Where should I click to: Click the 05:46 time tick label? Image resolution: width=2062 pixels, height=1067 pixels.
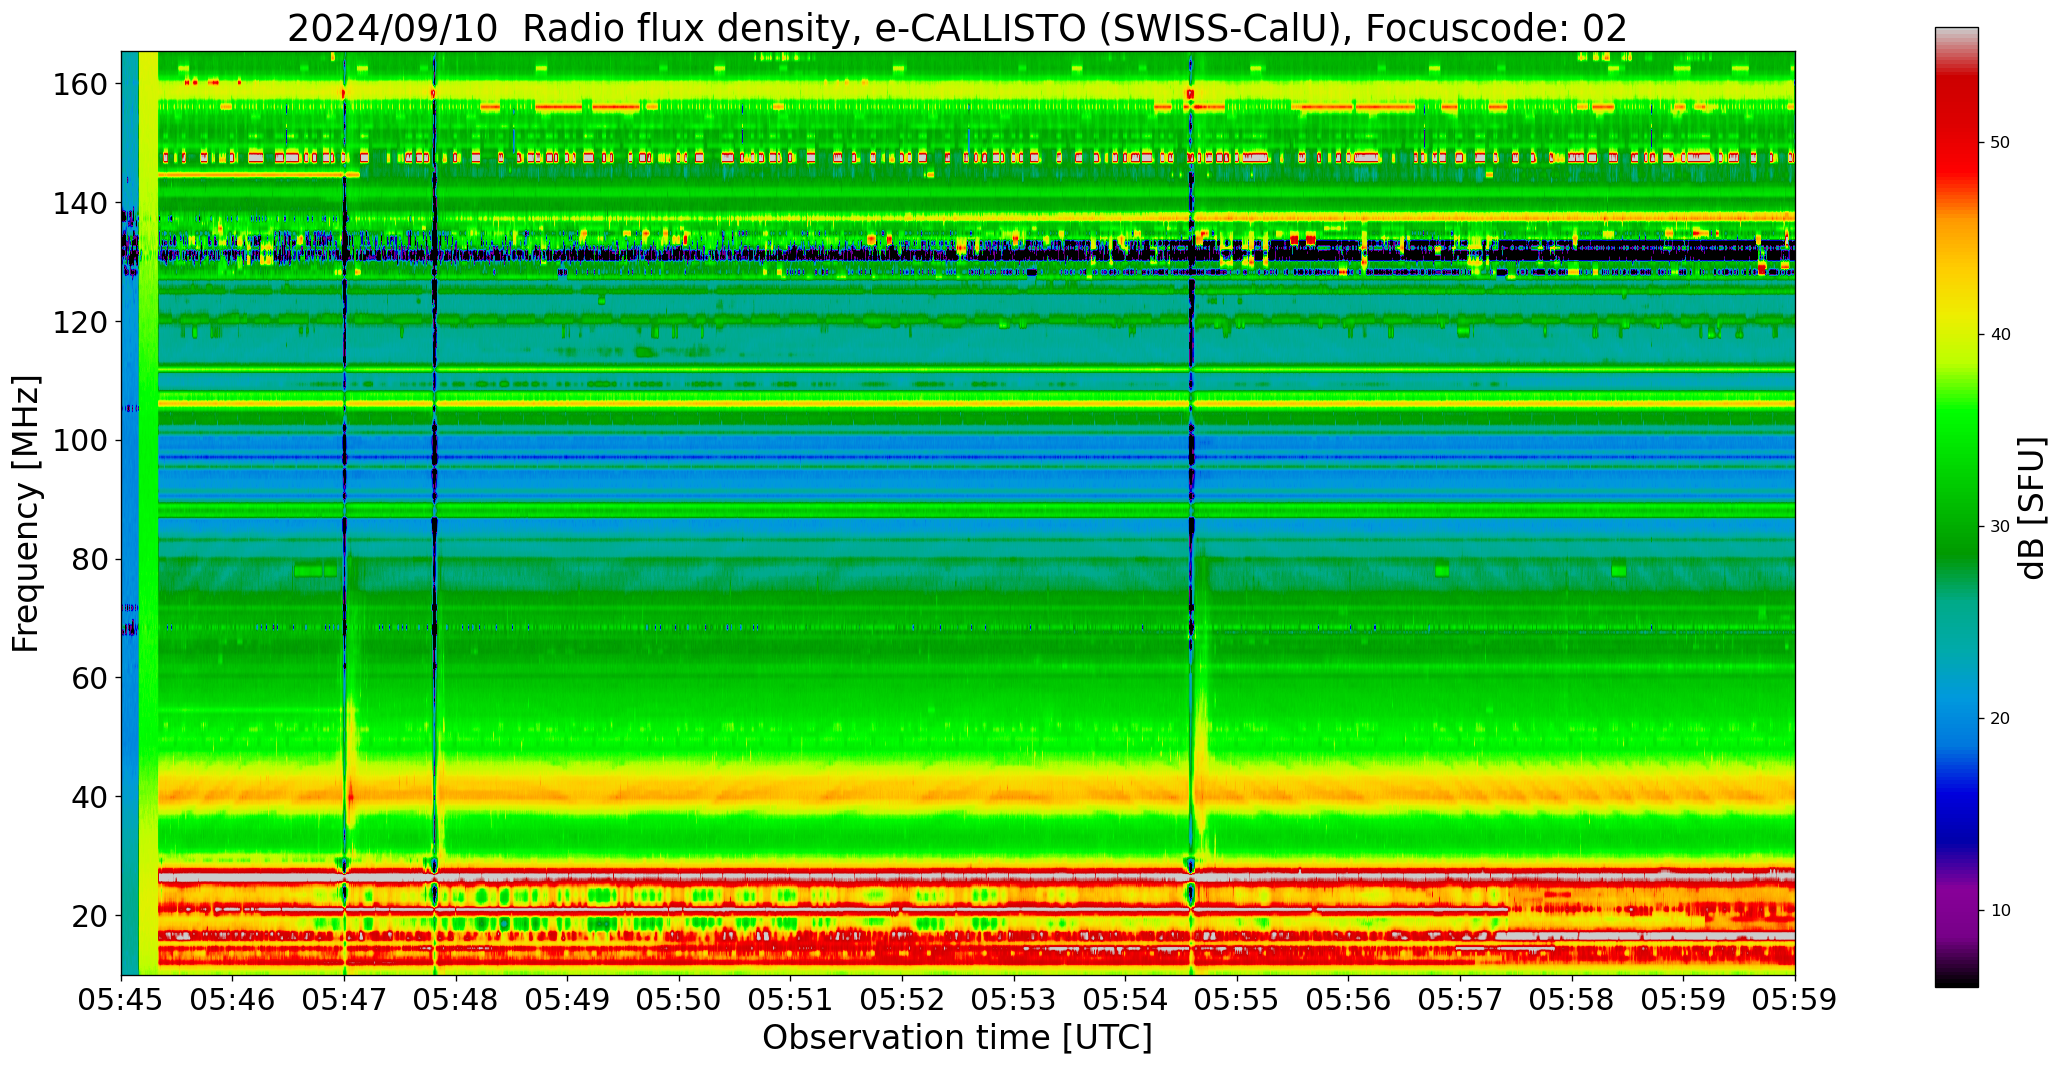(x=233, y=999)
